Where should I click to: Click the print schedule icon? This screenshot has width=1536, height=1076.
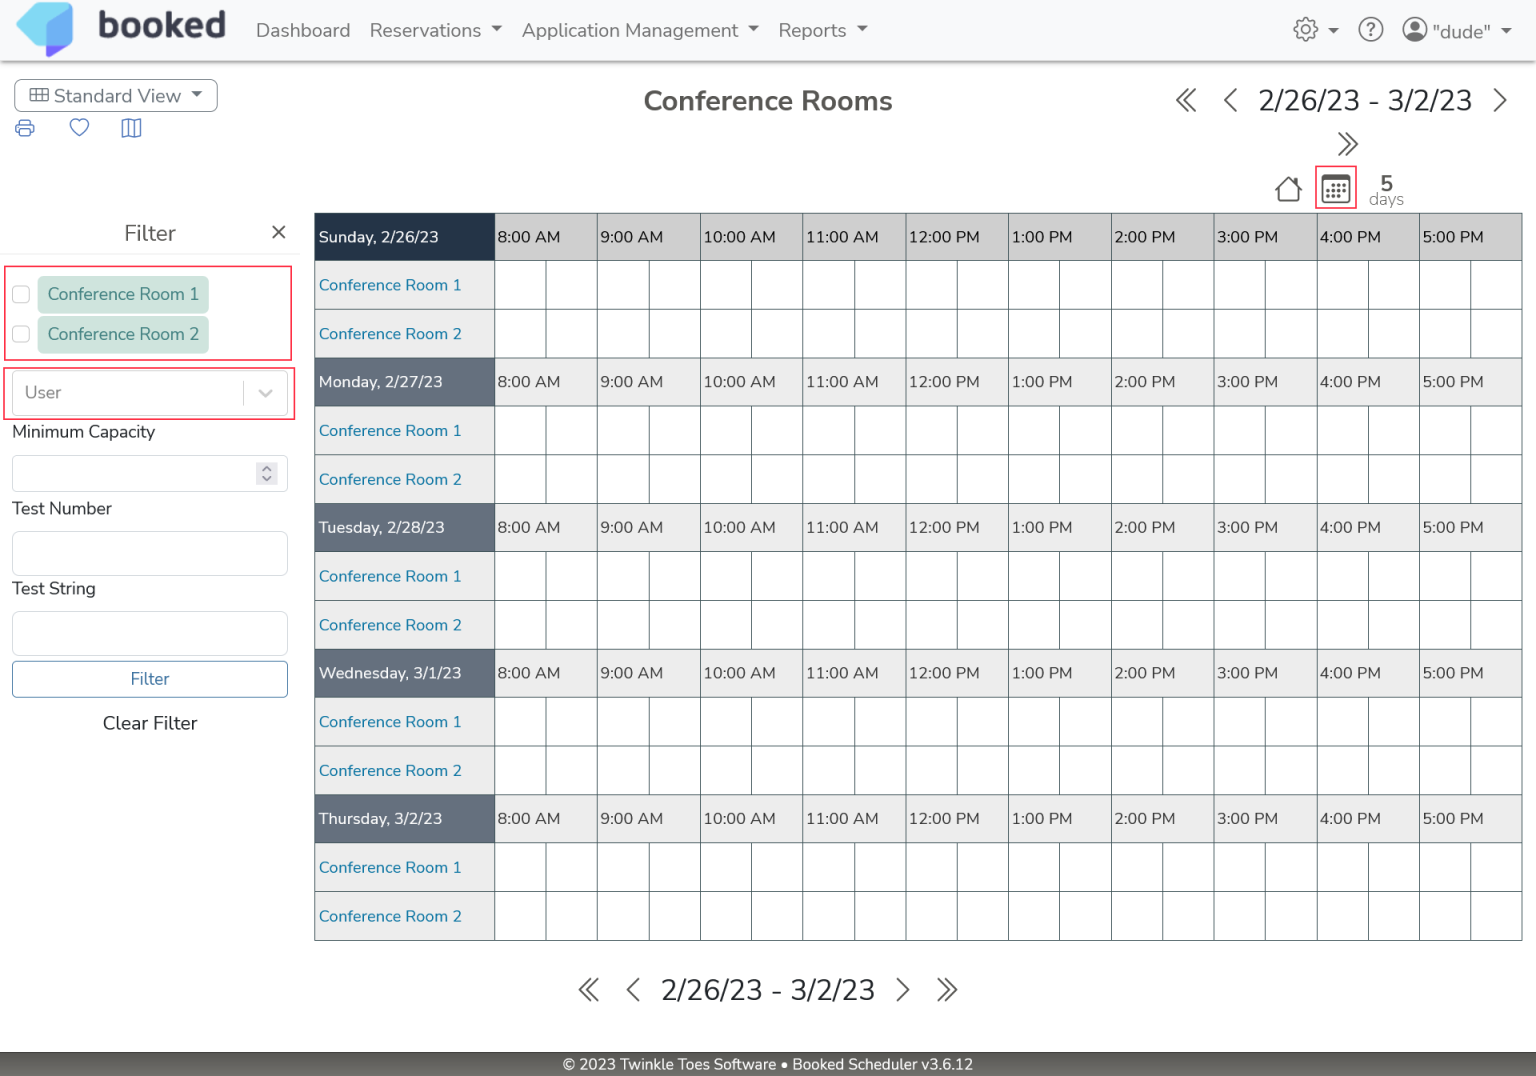25,128
